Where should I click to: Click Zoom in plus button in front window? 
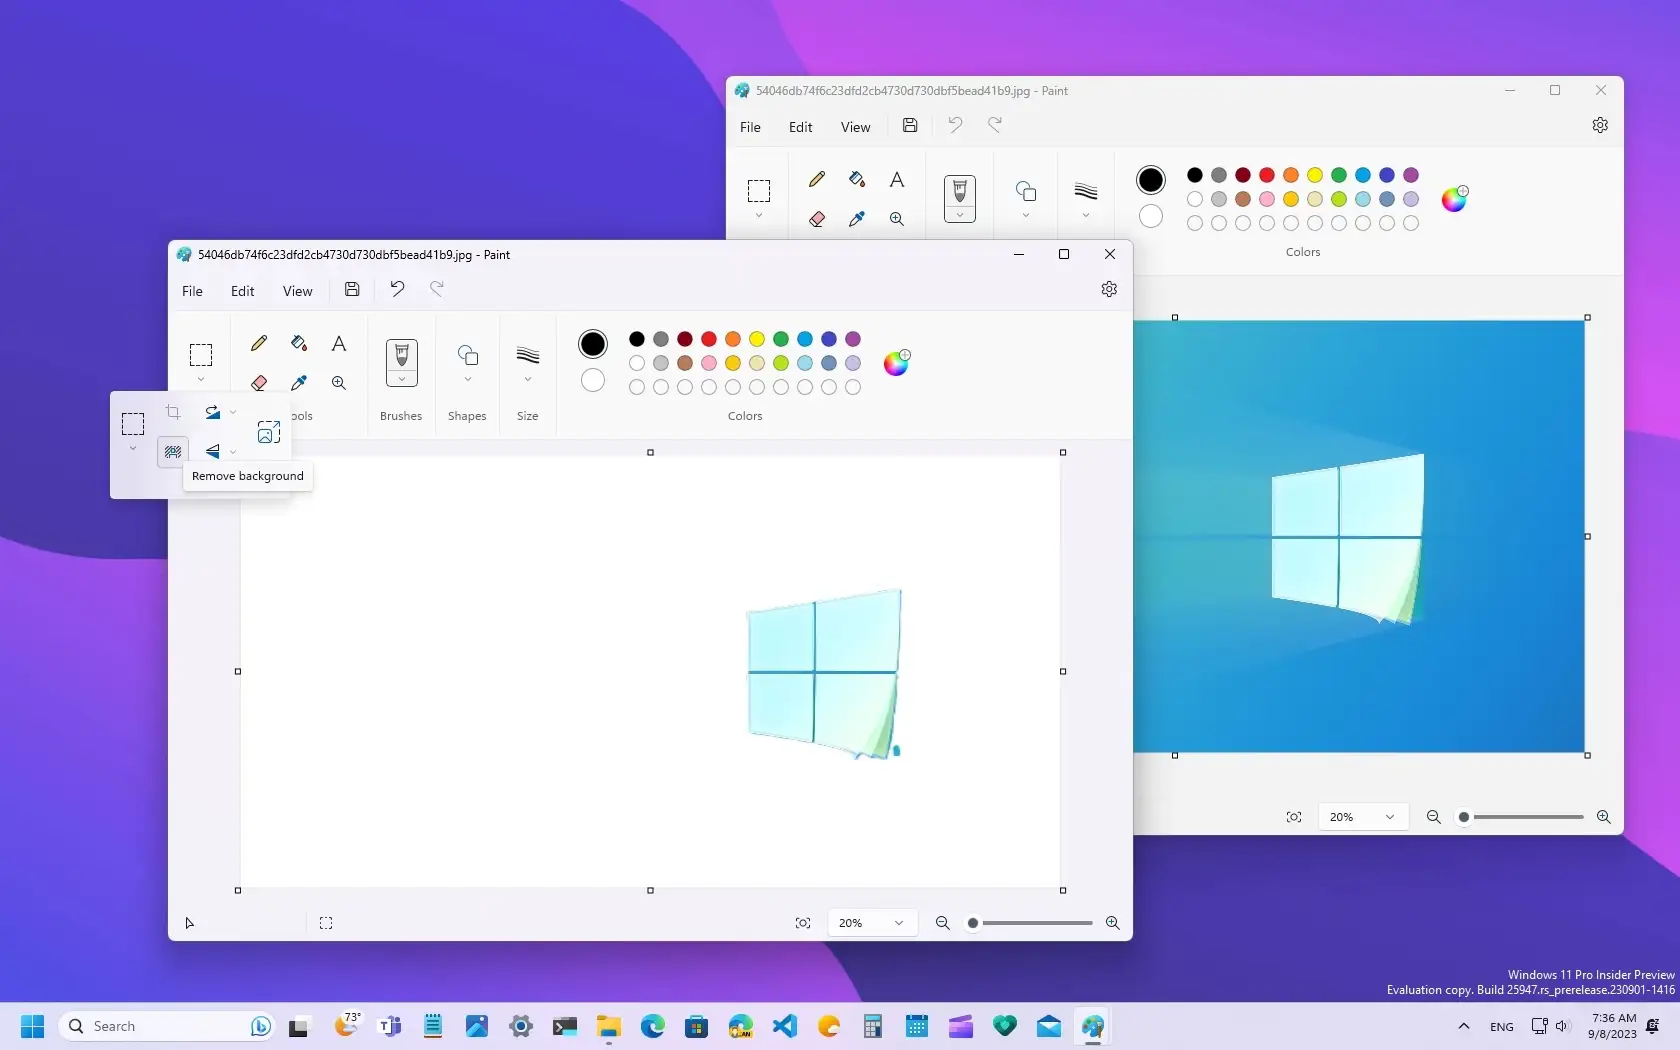click(1112, 923)
